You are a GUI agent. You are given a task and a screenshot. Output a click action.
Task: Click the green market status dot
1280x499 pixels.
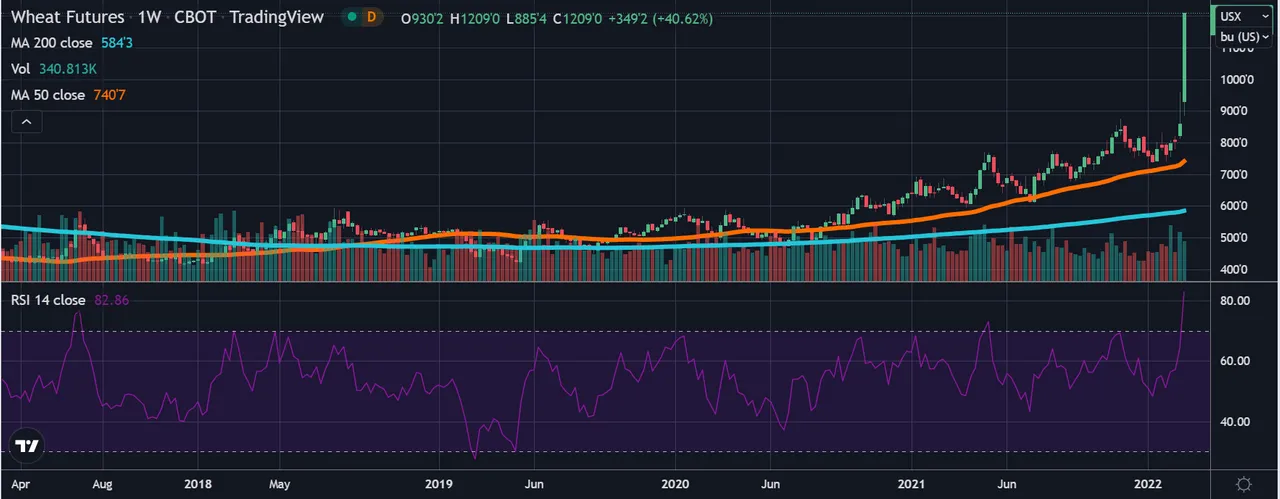[x=351, y=17]
